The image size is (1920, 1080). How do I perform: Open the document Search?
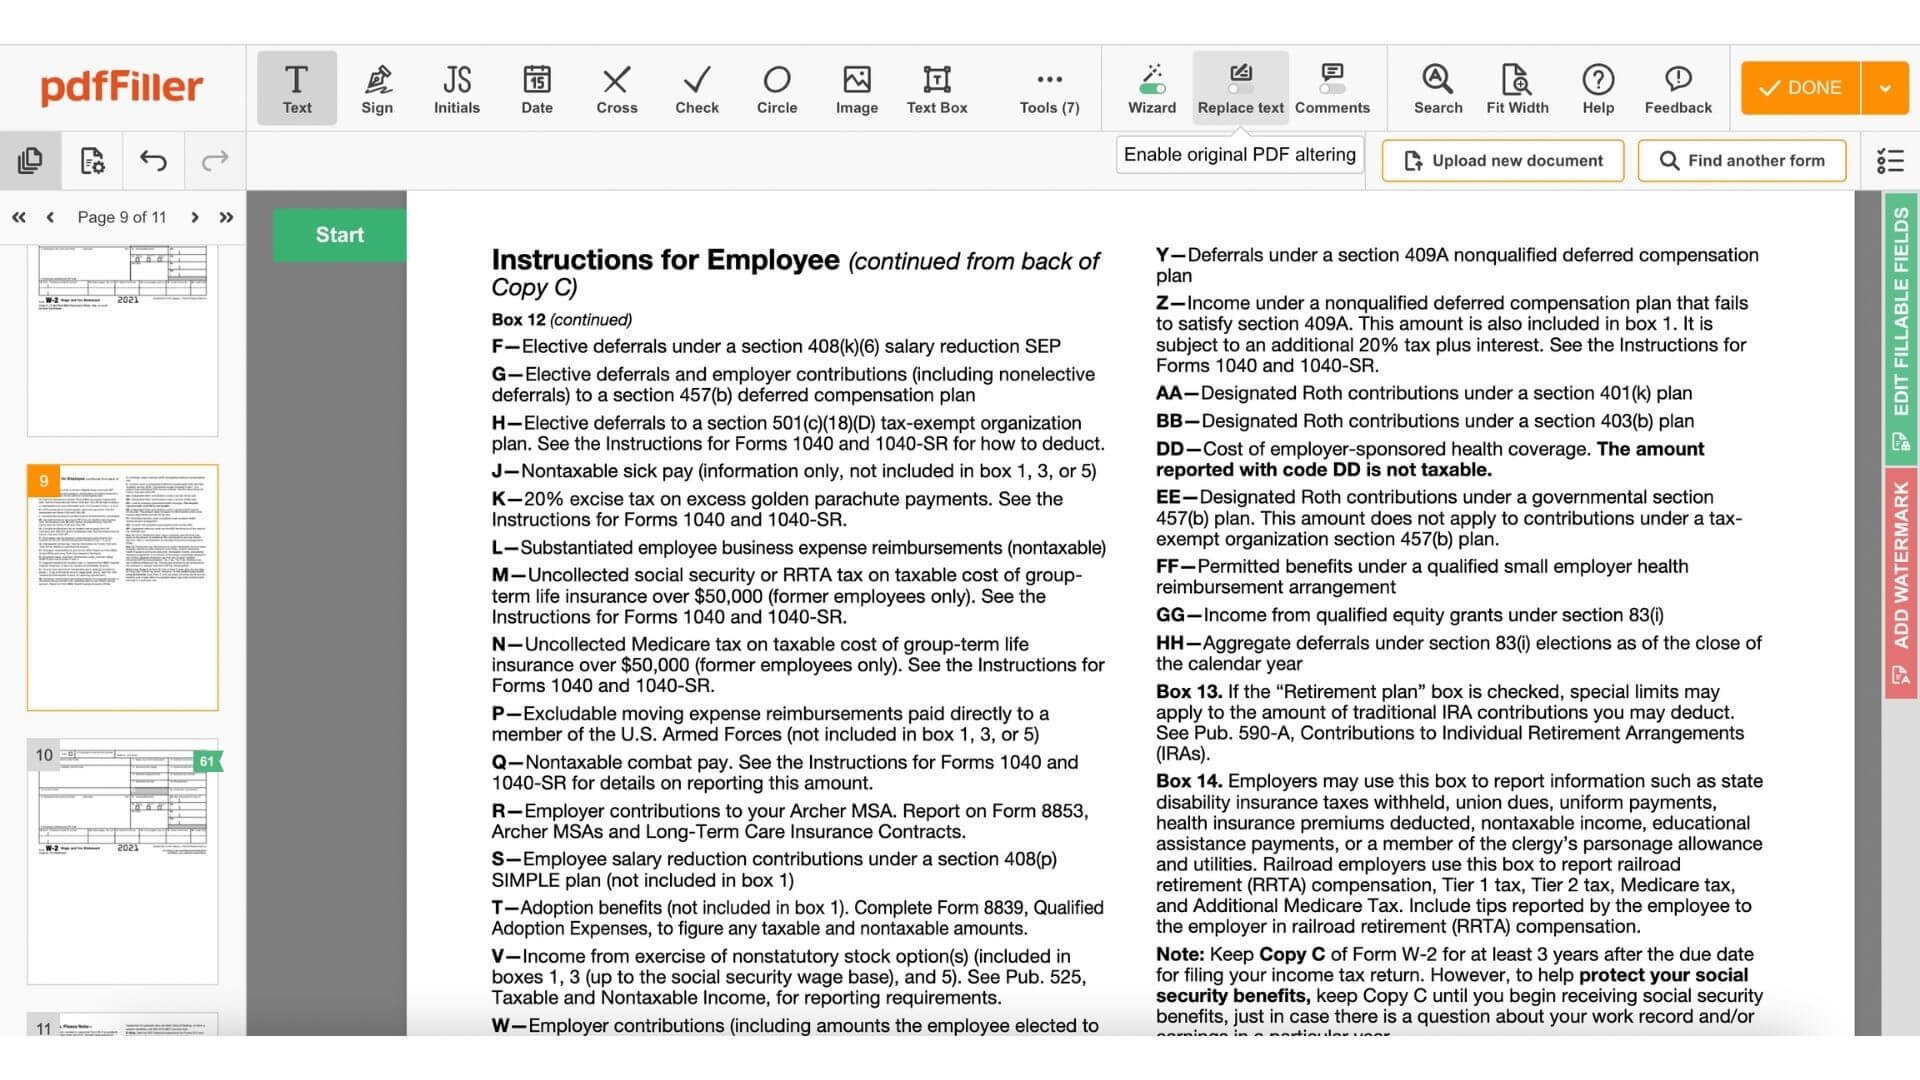point(1437,87)
